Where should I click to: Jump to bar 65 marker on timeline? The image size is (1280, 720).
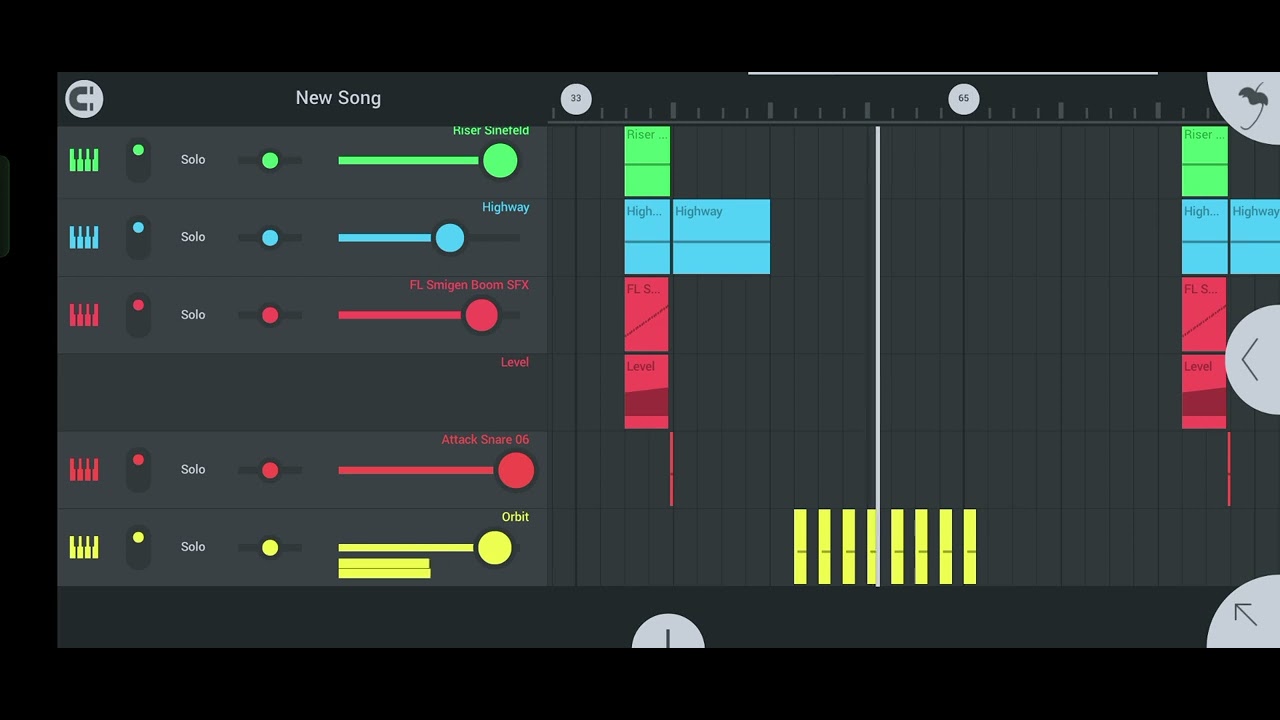pyautogui.click(x=963, y=98)
